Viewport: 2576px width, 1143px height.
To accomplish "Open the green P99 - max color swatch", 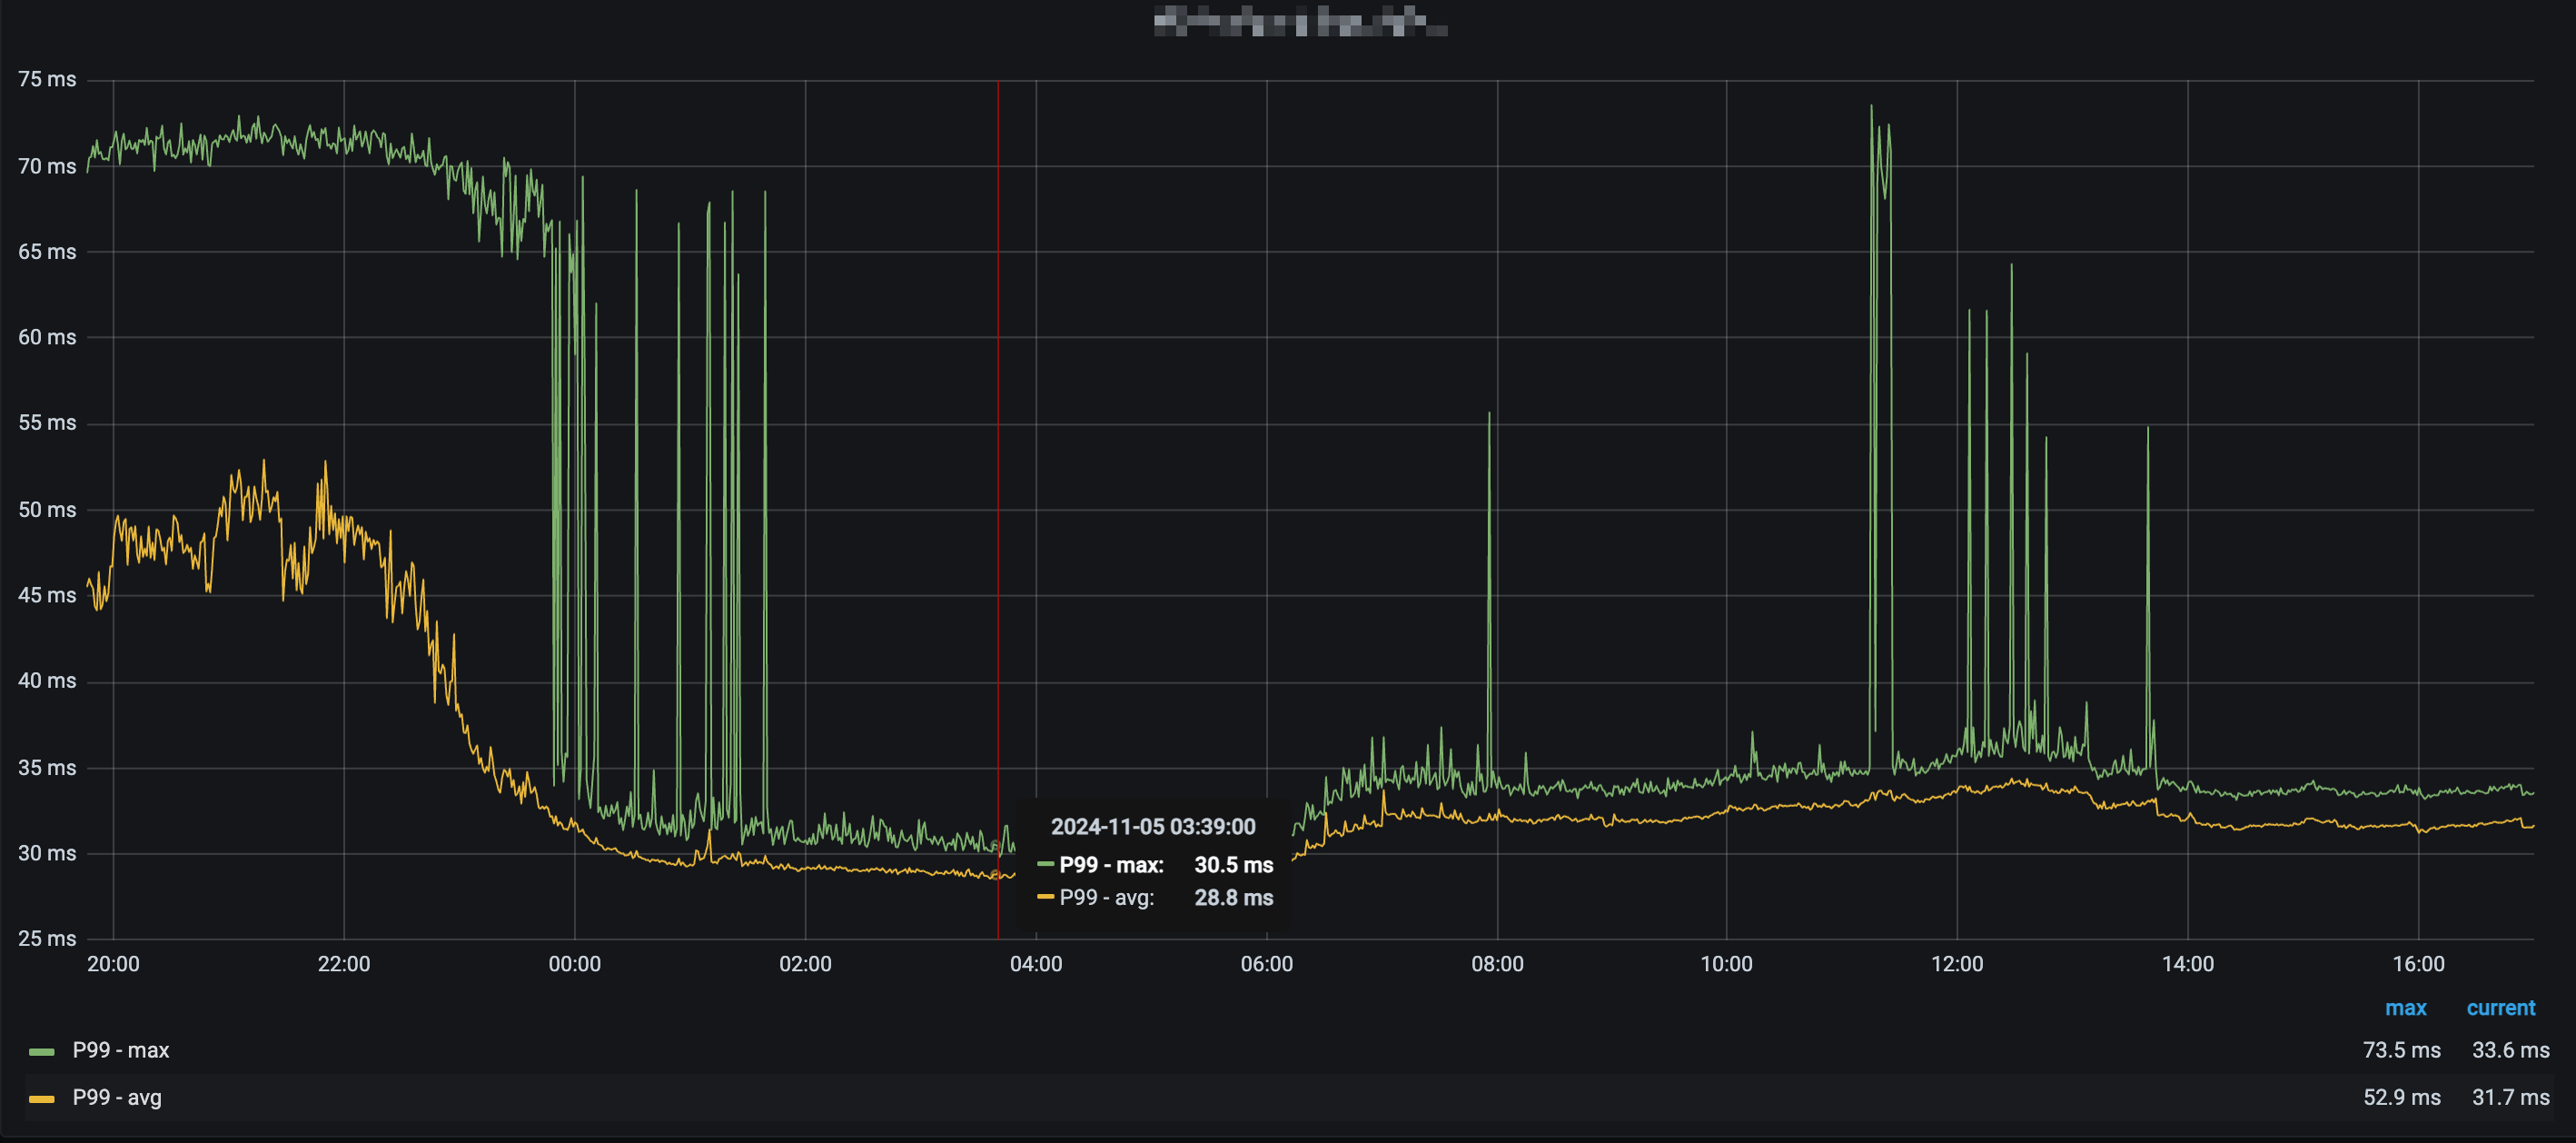I will tap(41, 1051).
